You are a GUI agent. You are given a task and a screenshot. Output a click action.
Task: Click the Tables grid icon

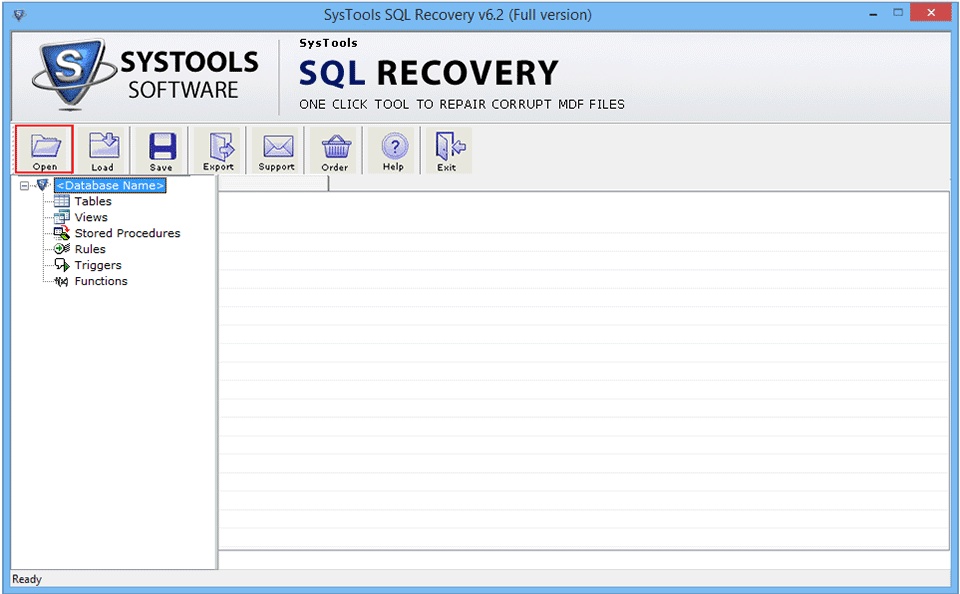[x=62, y=201]
